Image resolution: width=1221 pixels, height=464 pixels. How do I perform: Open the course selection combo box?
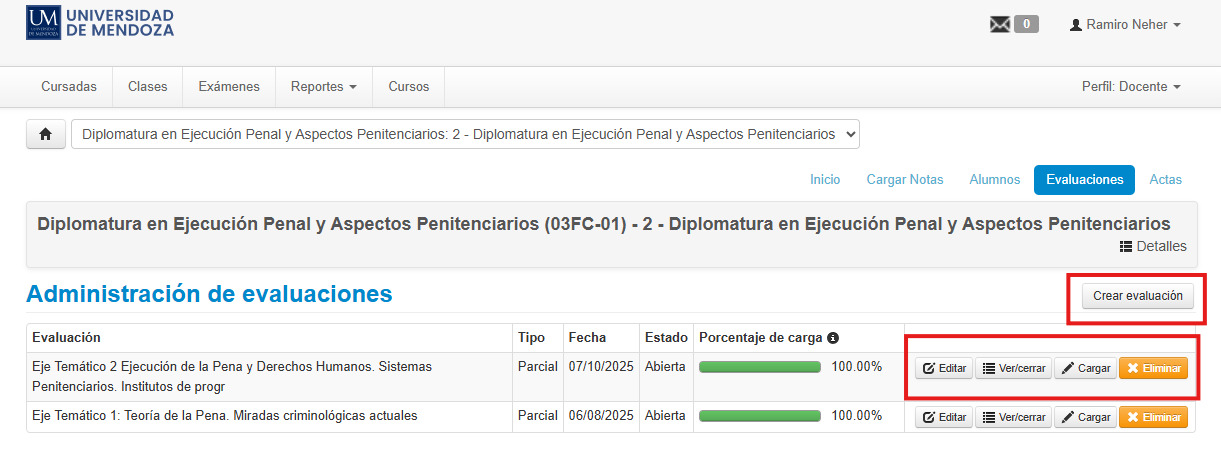point(465,134)
